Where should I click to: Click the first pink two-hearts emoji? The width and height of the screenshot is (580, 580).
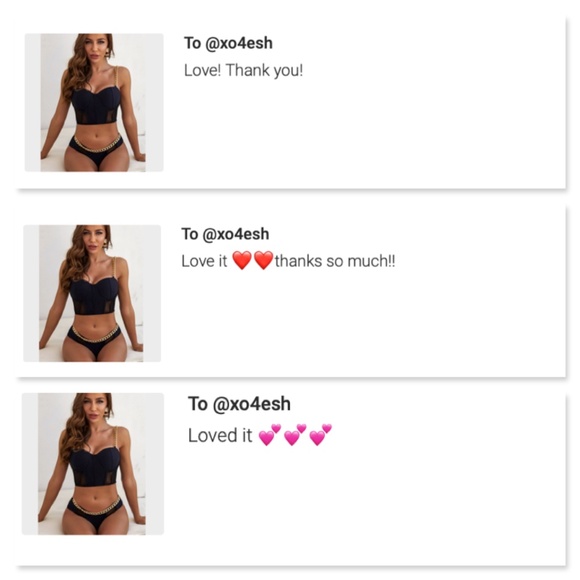click(x=270, y=435)
